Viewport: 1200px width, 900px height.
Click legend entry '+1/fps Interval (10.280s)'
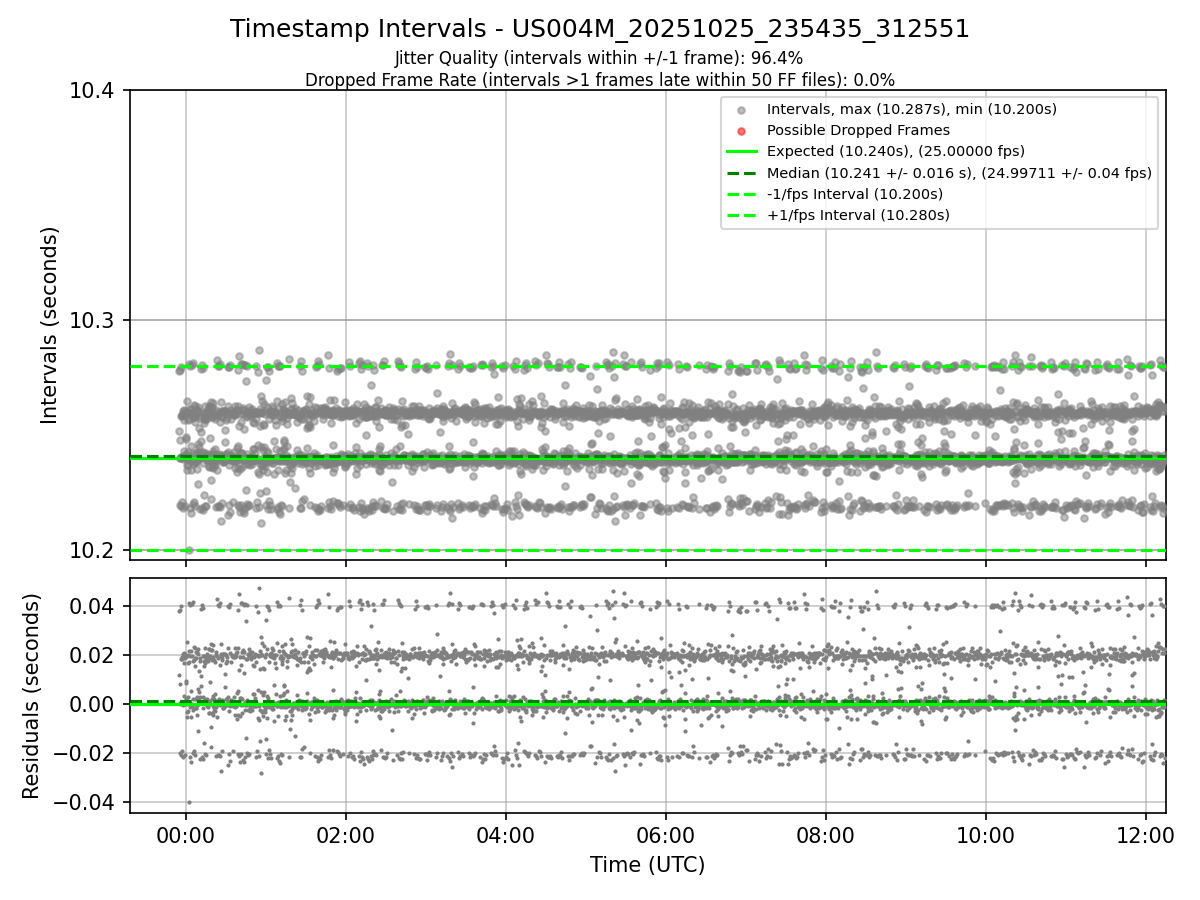pos(858,215)
